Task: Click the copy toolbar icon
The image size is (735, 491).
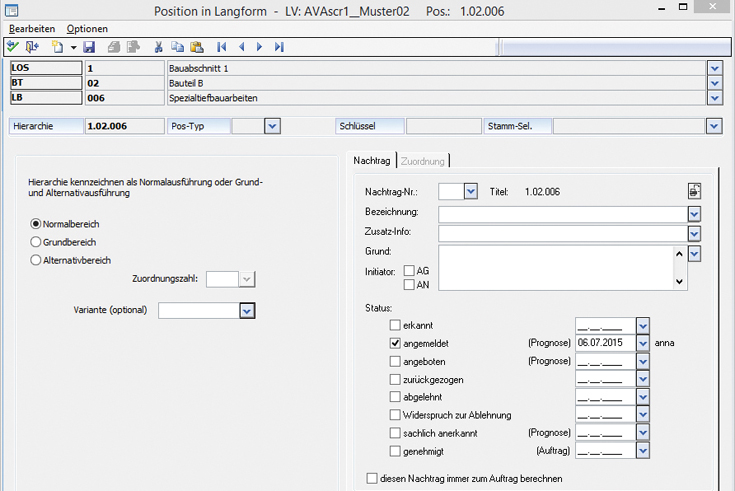Action: click(x=177, y=47)
